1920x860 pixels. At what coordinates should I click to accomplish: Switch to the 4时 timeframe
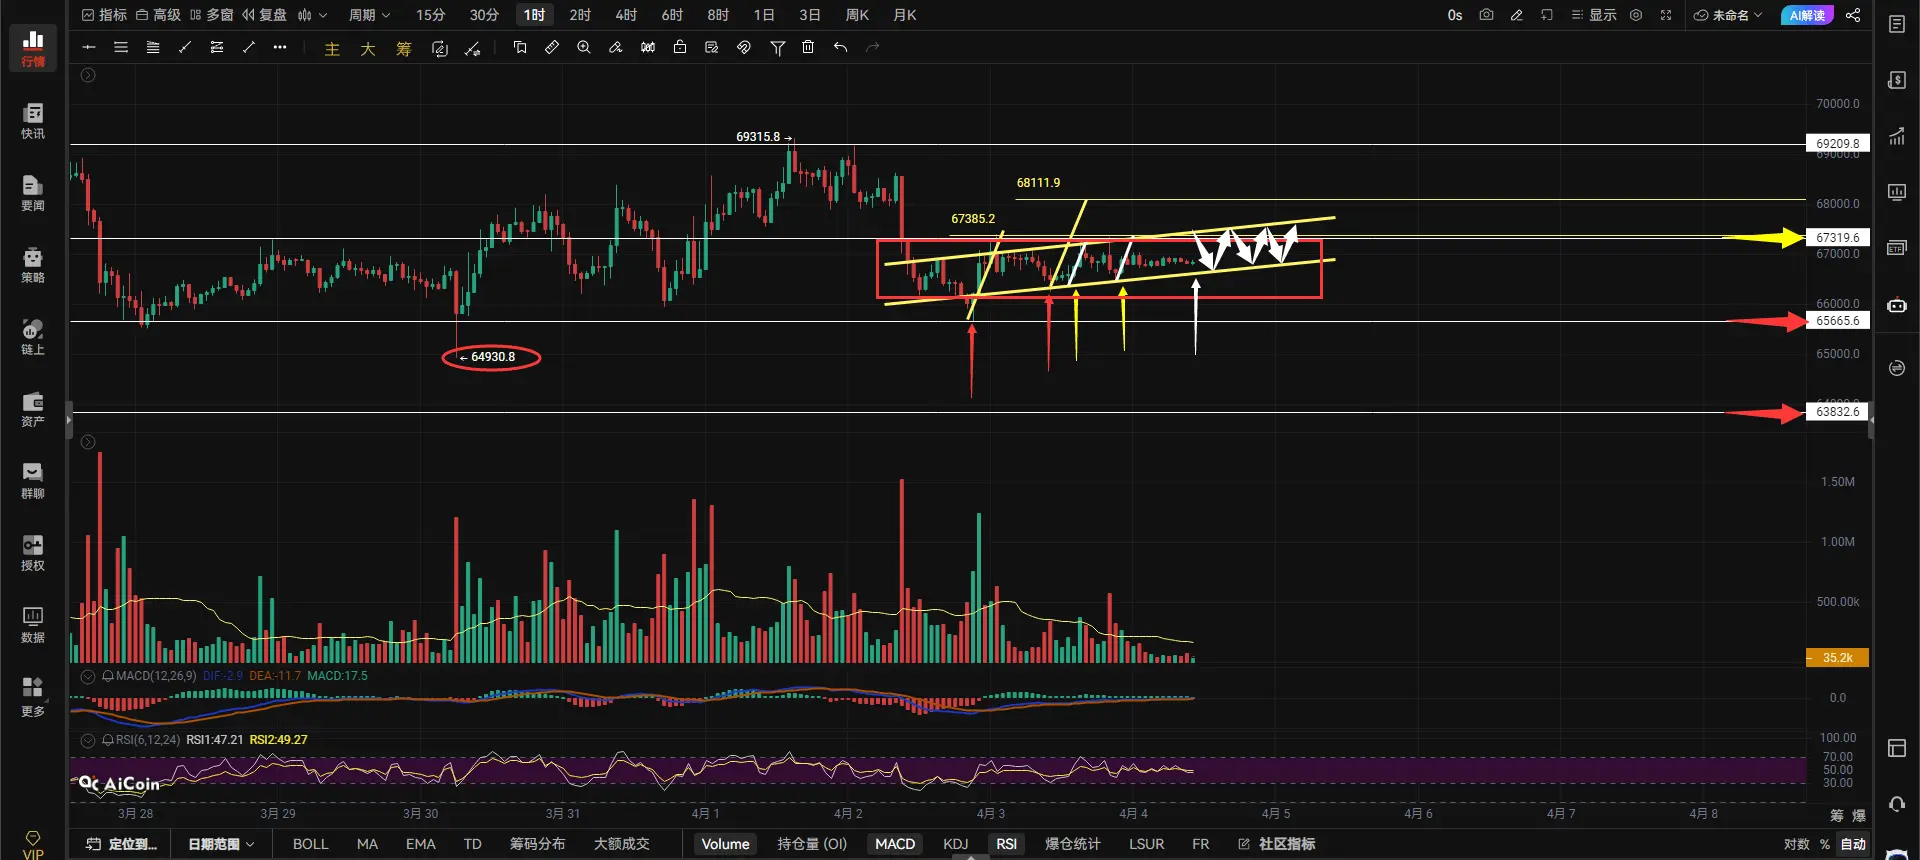[626, 15]
